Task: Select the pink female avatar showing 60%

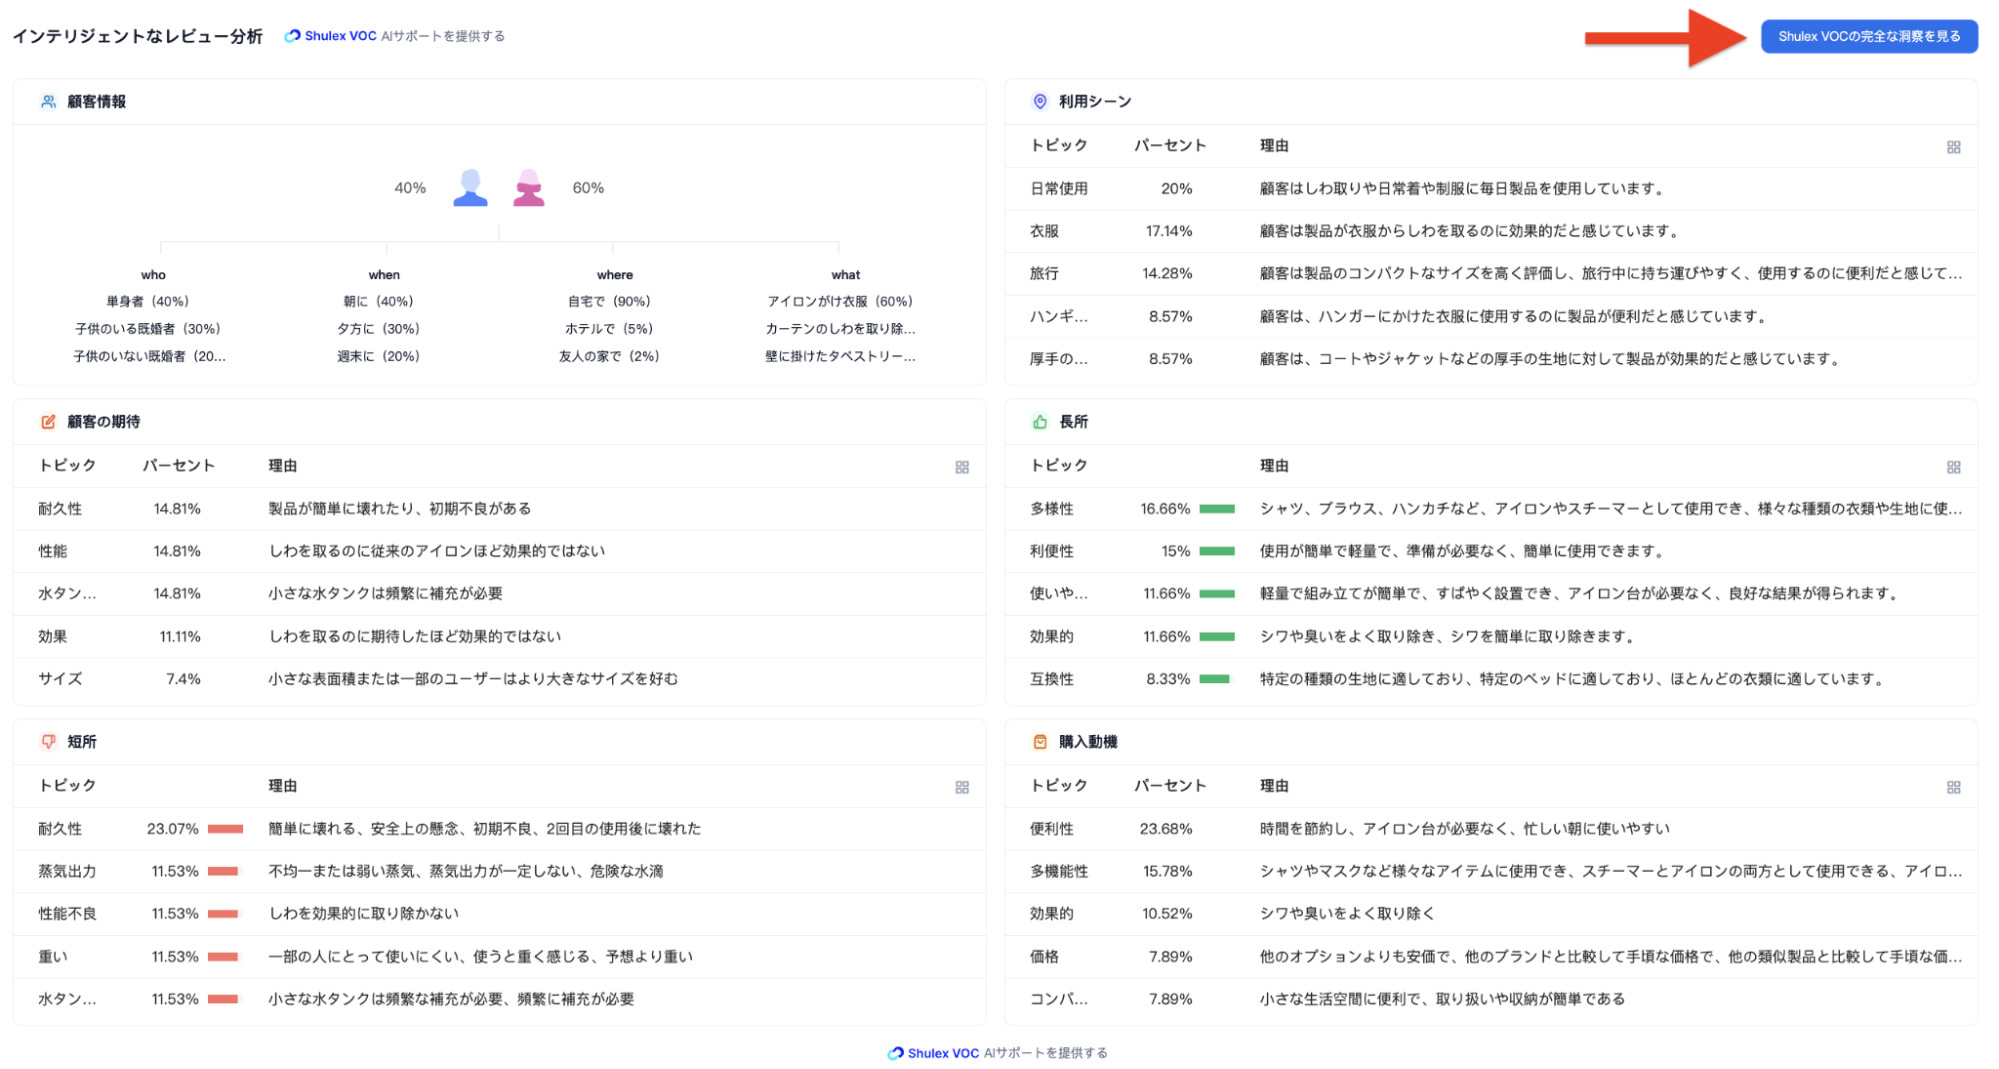Action: tap(529, 186)
